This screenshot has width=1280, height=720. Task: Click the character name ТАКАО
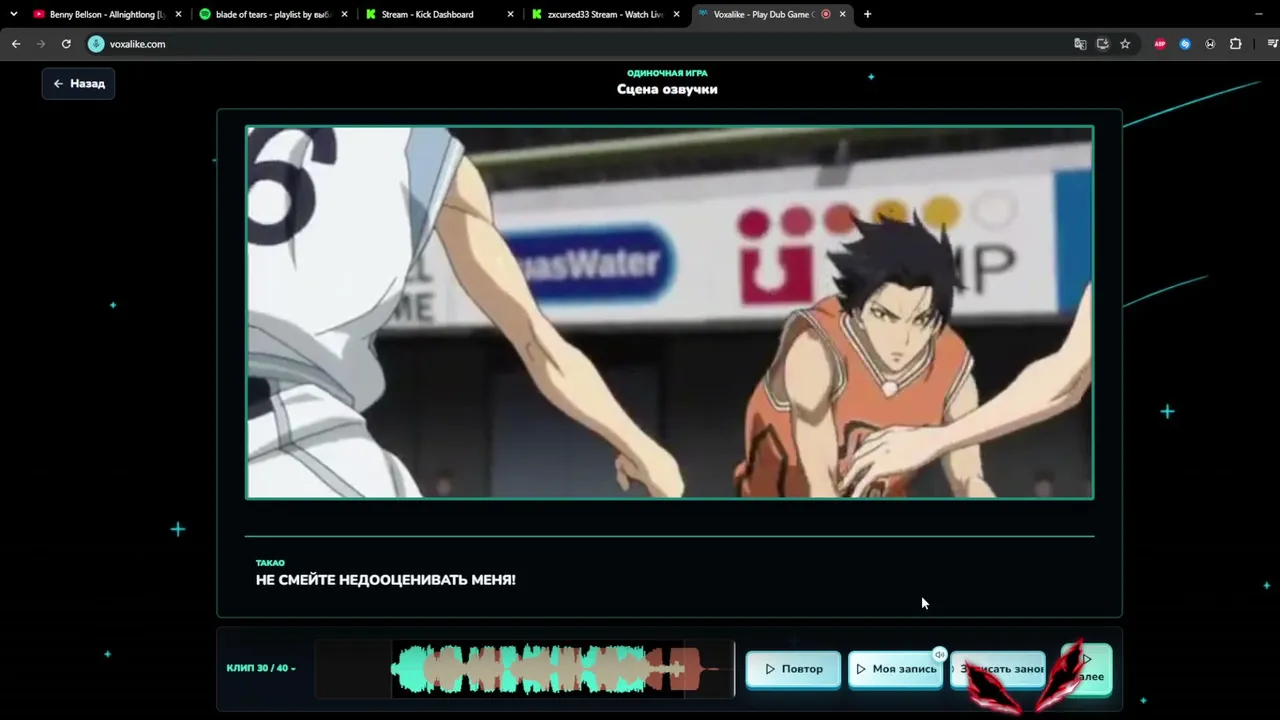tap(270, 563)
